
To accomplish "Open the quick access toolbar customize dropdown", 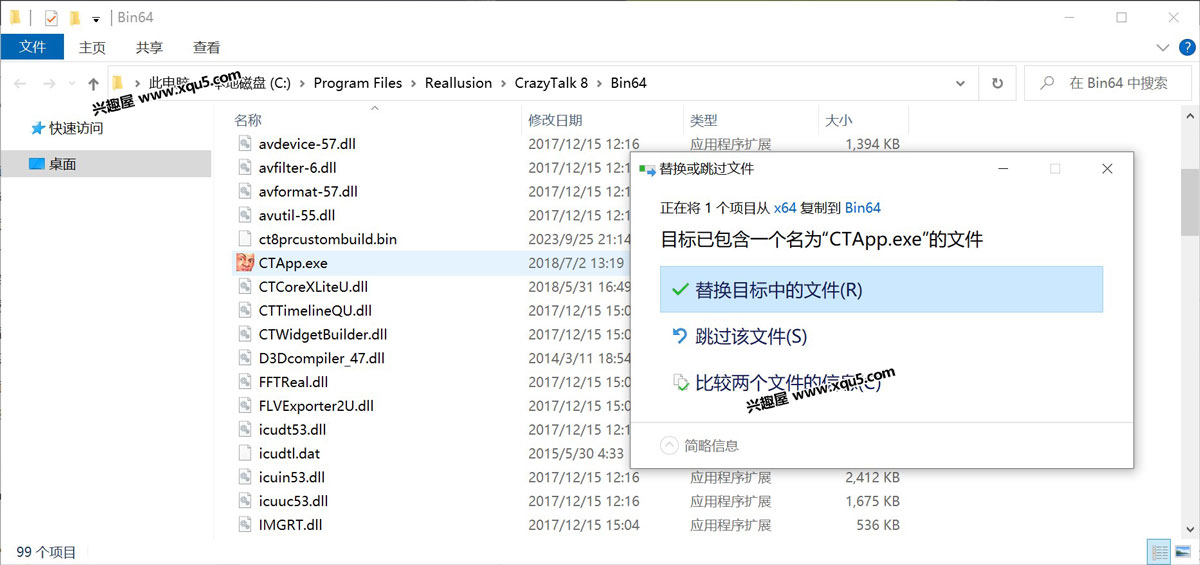I will pos(95,18).
